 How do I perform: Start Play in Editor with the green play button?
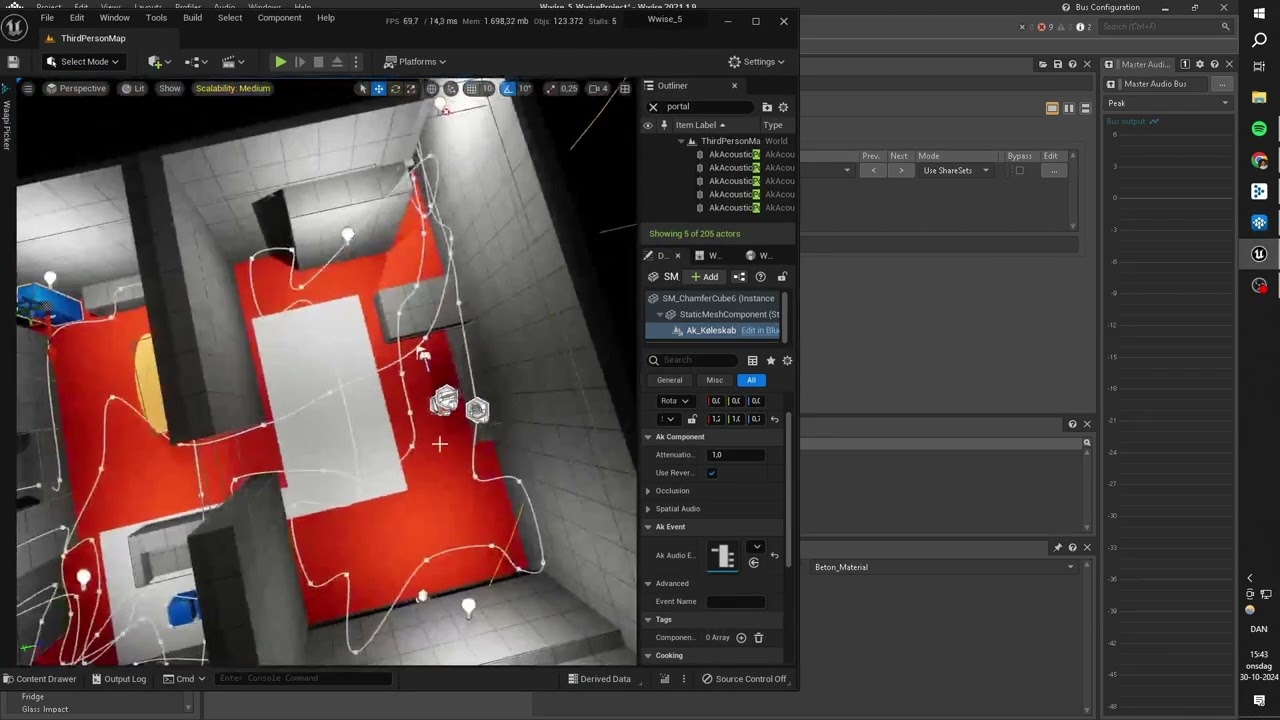280,62
